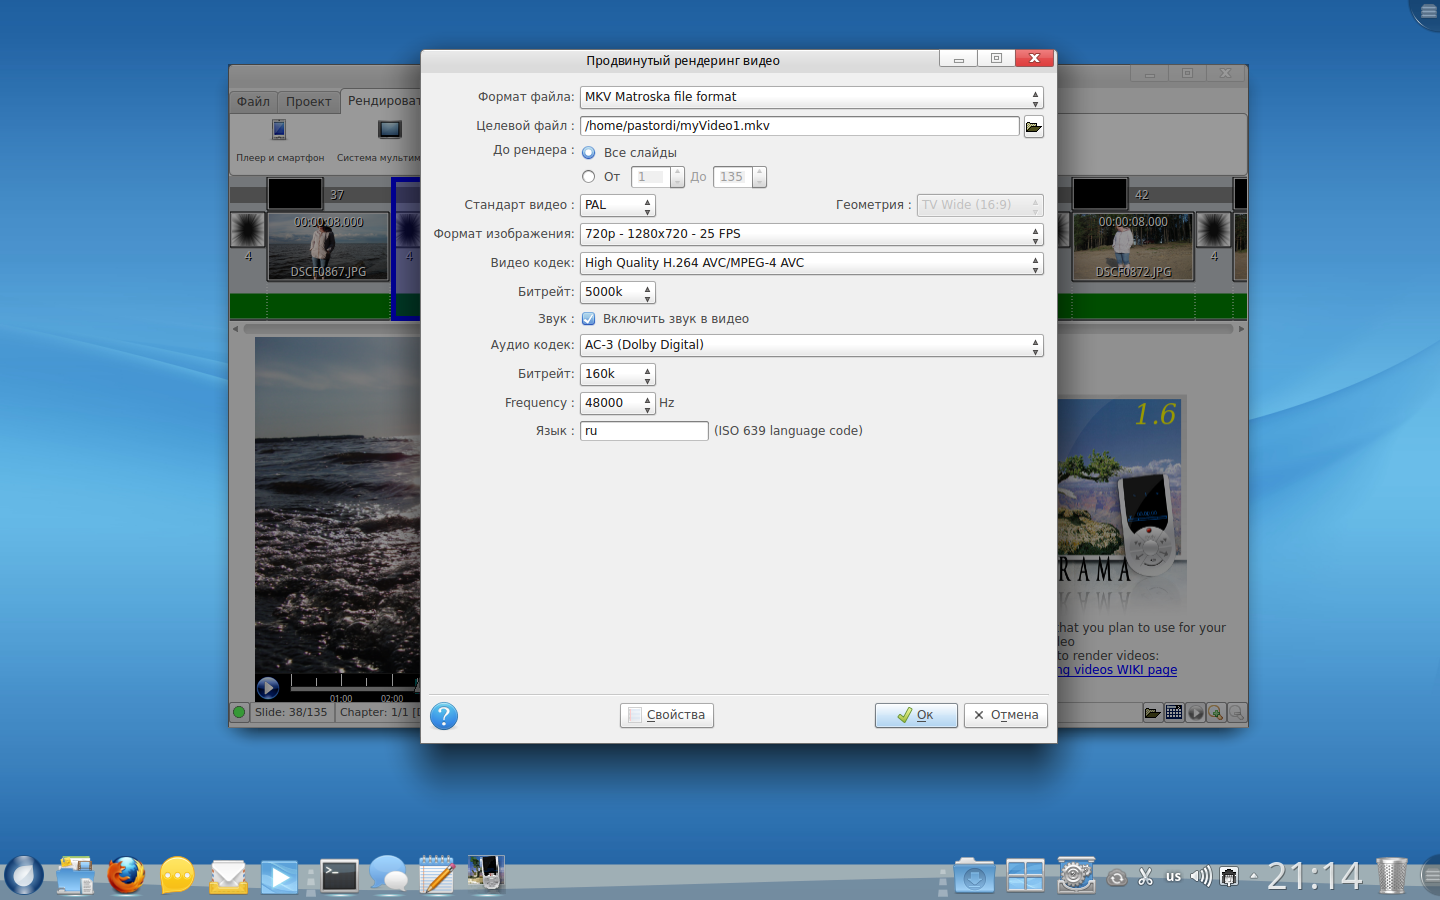Open the blue help question mark icon
Screen dimensions: 1440x900
pyautogui.click(x=444, y=716)
